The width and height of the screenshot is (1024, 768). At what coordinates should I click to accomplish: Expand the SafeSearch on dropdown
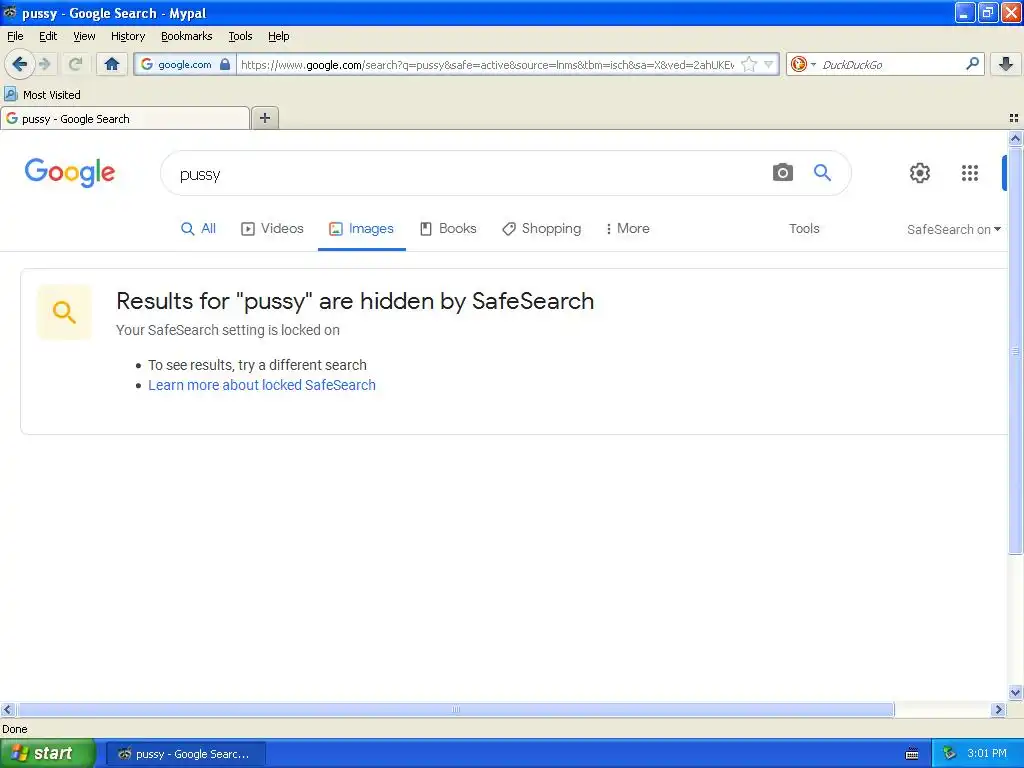(953, 229)
